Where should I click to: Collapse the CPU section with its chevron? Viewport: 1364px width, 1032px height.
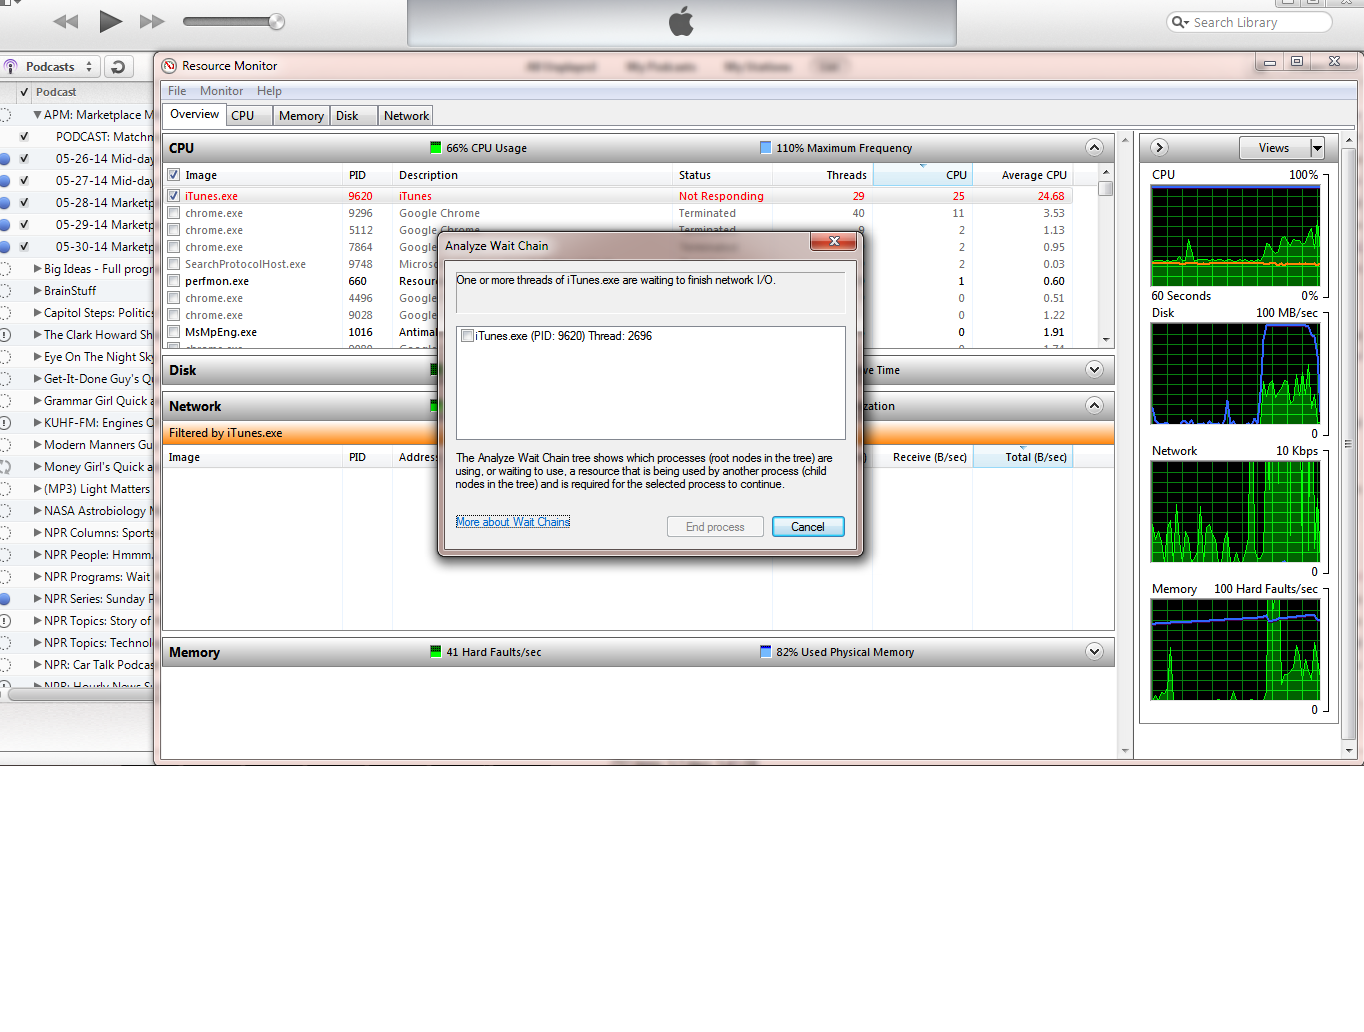[1094, 148]
